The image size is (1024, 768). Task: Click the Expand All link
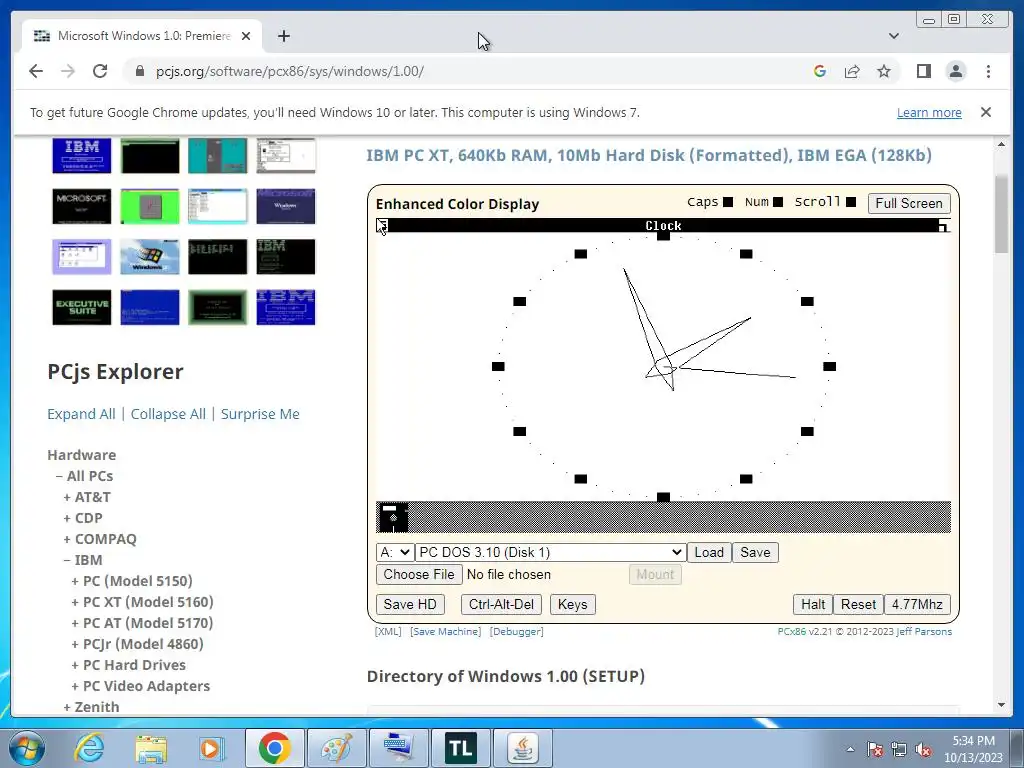81,414
